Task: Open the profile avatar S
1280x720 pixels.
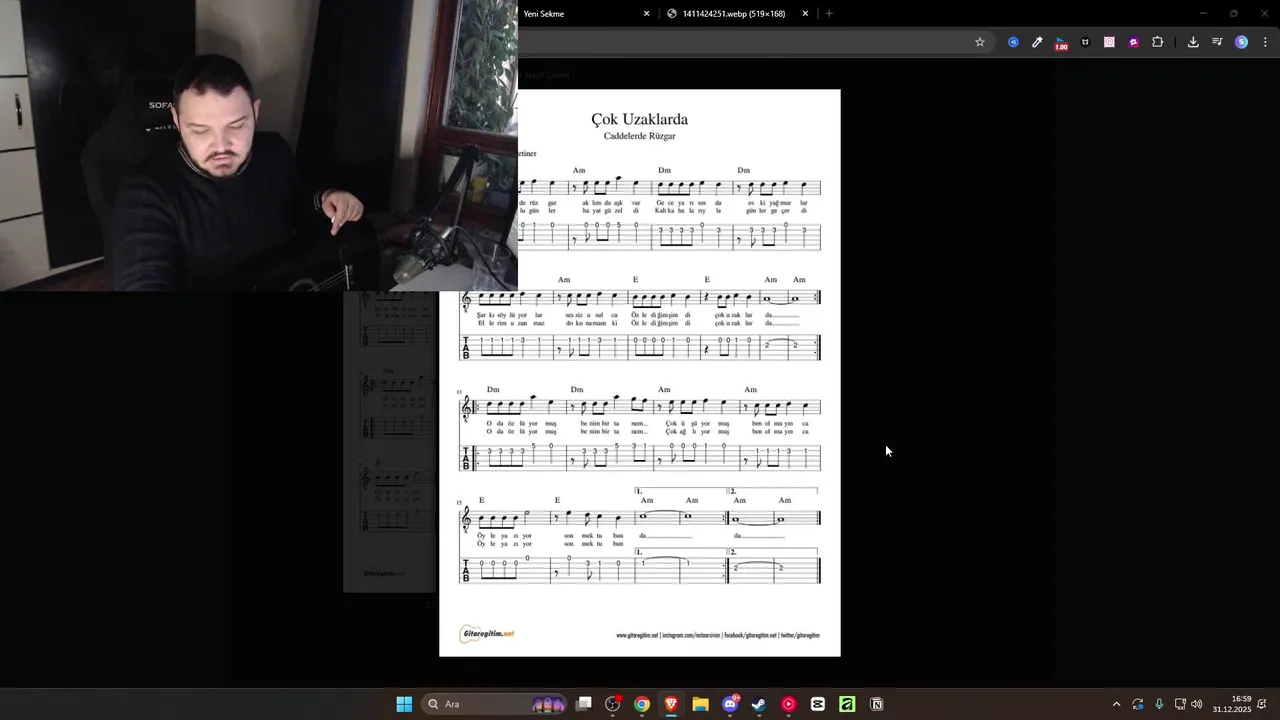Action: (x=1241, y=42)
